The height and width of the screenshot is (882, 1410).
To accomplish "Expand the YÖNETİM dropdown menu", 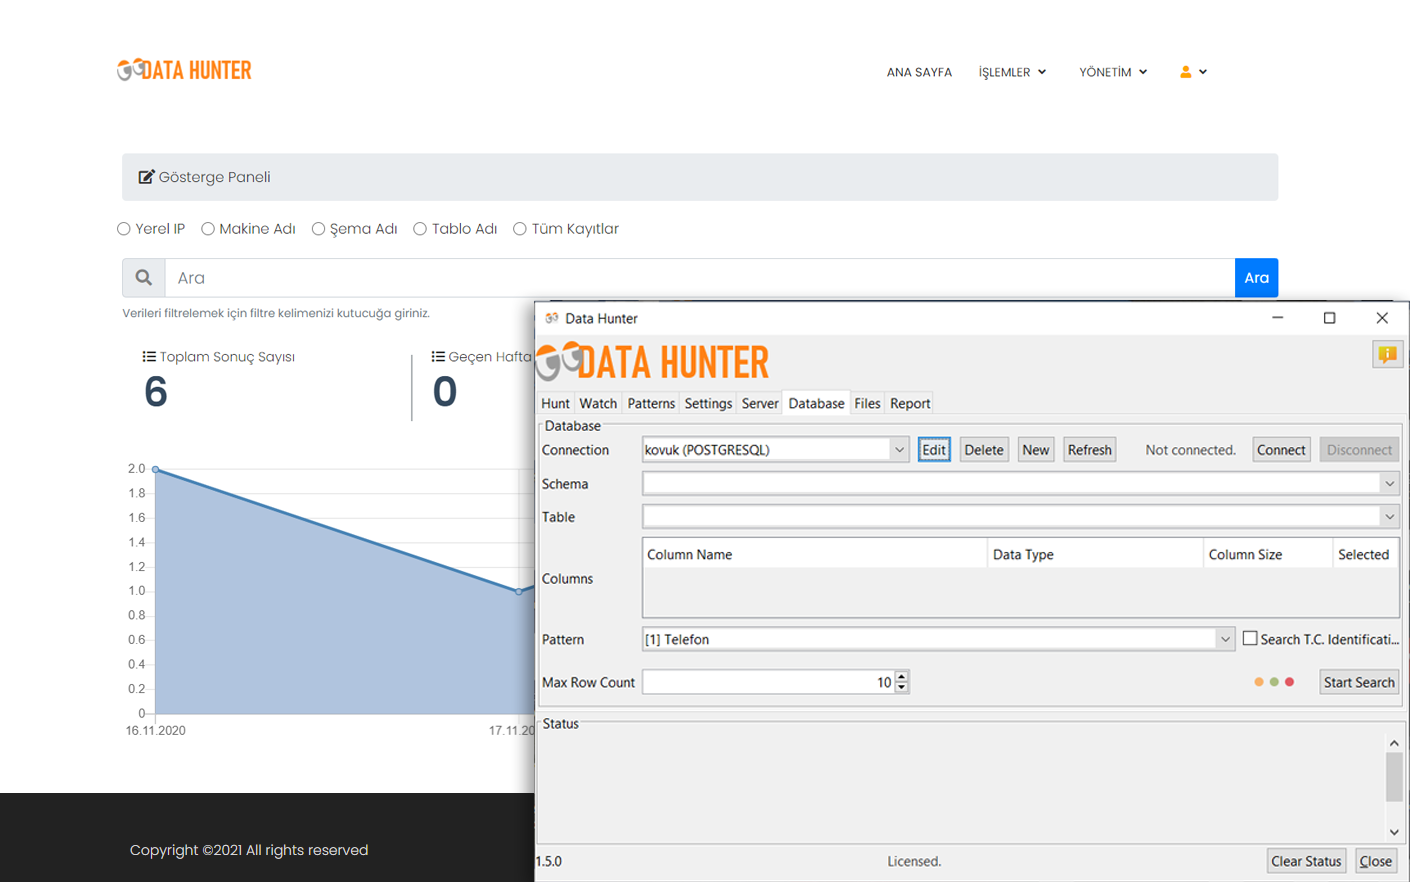I will point(1113,72).
